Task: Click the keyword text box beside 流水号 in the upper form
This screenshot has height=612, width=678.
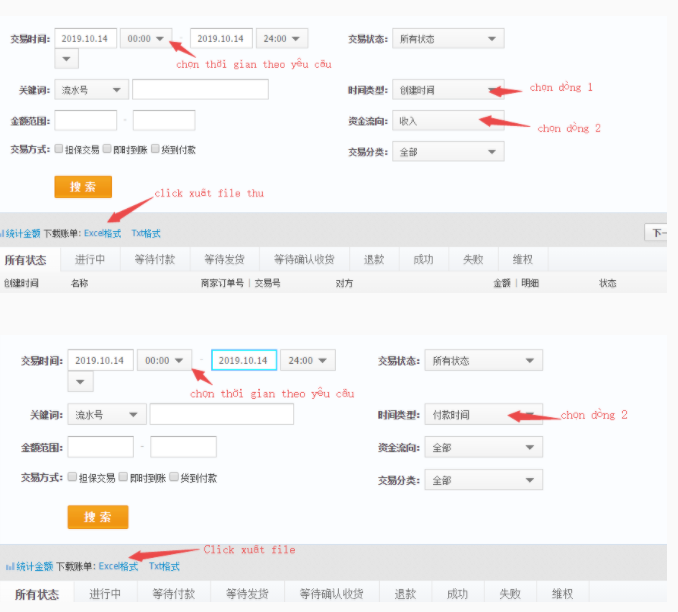Action: (200, 90)
